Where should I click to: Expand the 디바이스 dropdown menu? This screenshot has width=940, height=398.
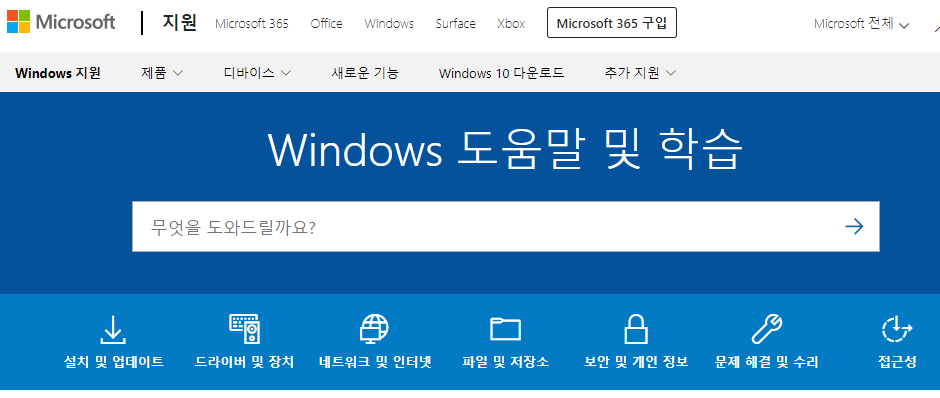pos(258,73)
